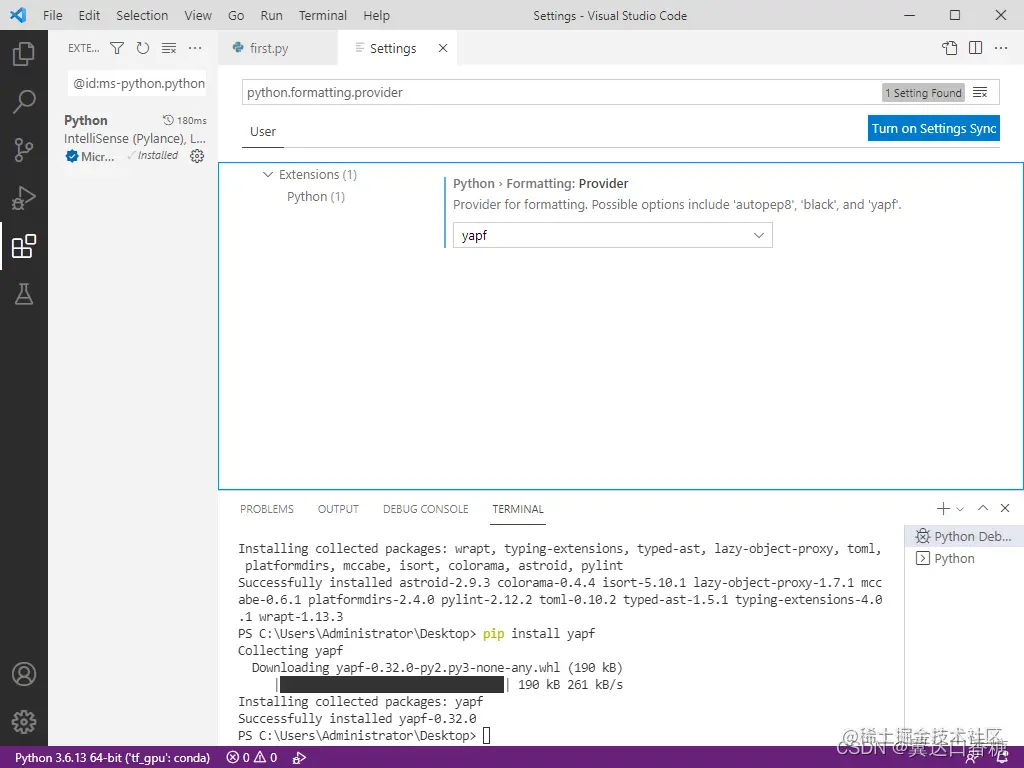Screen dimensions: 1024x768
Task: Click the Installed label on Python extension
Action: (x=157, y=155)
